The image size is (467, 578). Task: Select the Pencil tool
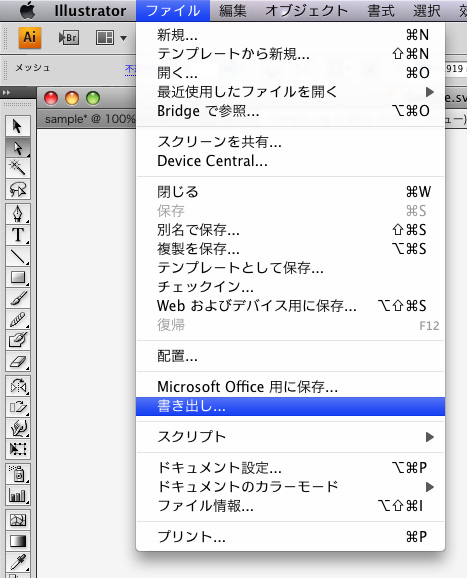[17, 319]
